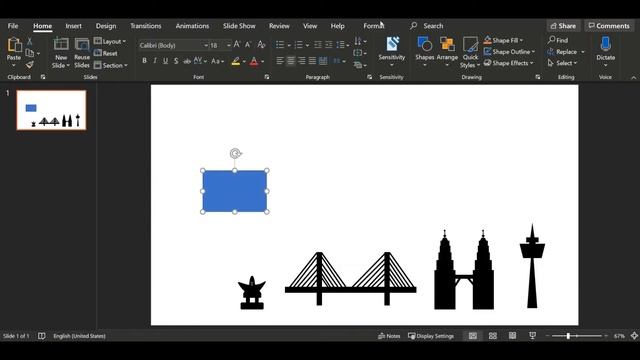Image resolution: width=640 pixels, height=360 pixels.
Task: Collapse the ribbon chevron
Action: pyautogui.click(x=633, y=77)
